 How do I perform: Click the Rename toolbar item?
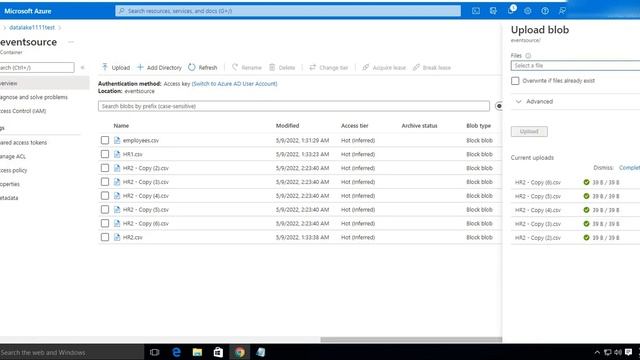pos(247,67)
